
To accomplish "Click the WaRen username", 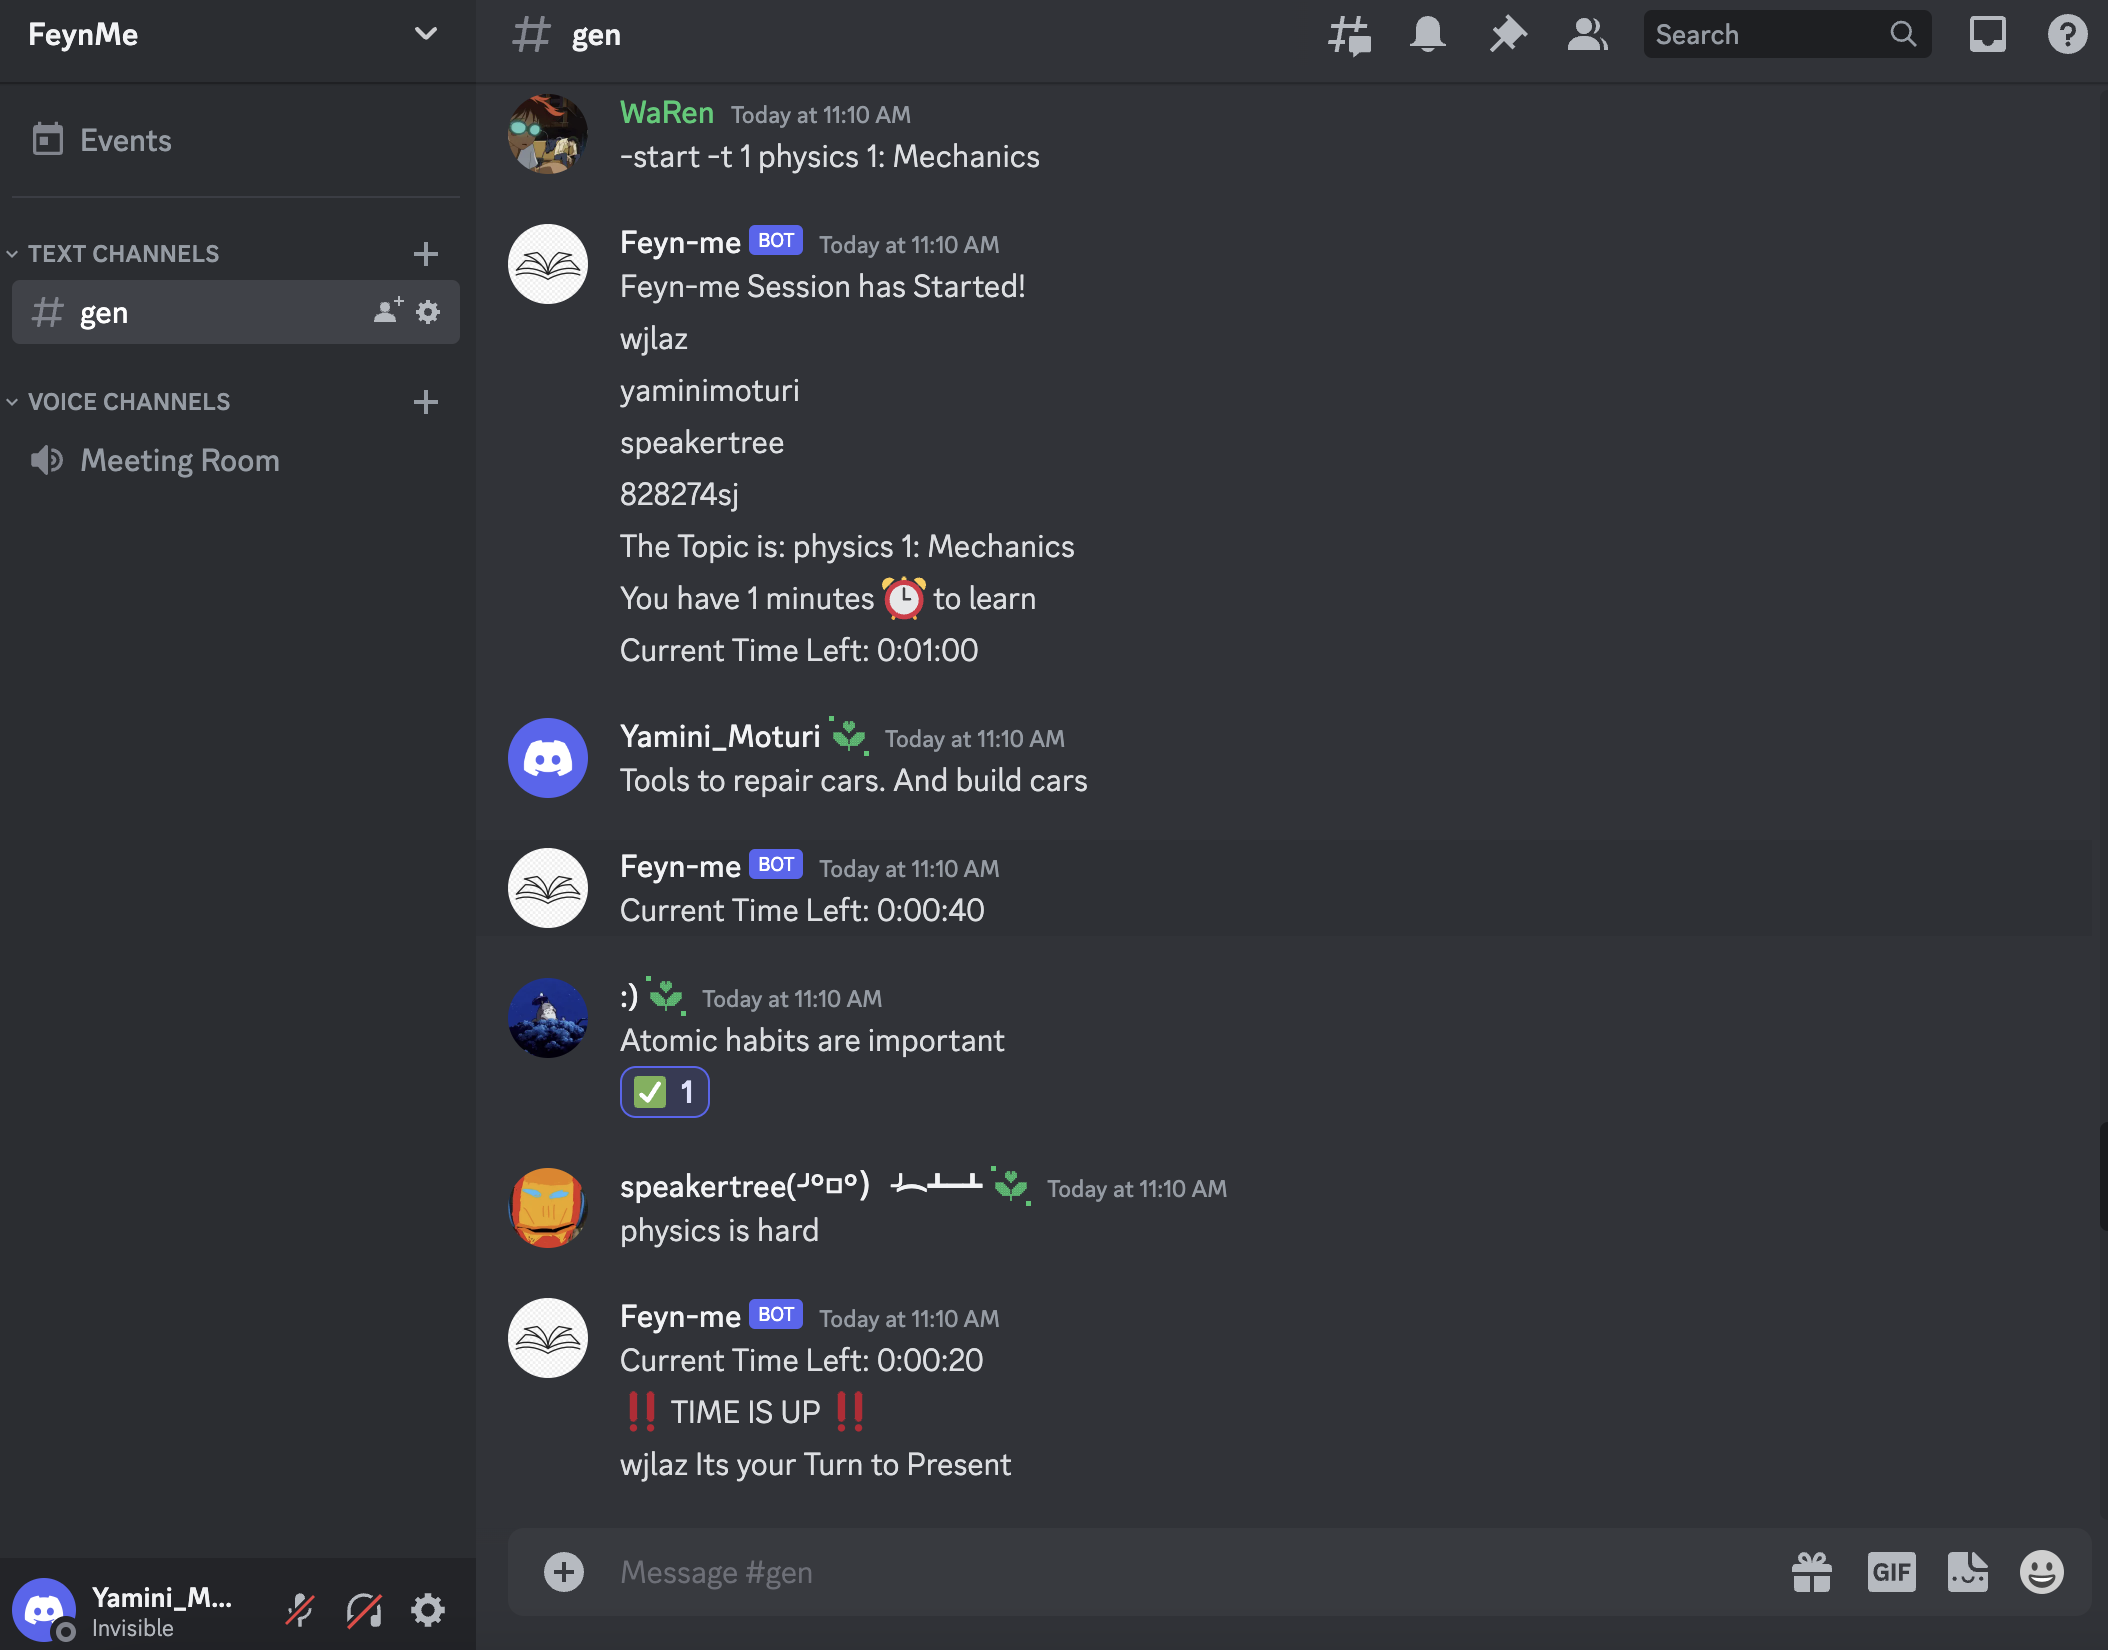I will (666, 113).
